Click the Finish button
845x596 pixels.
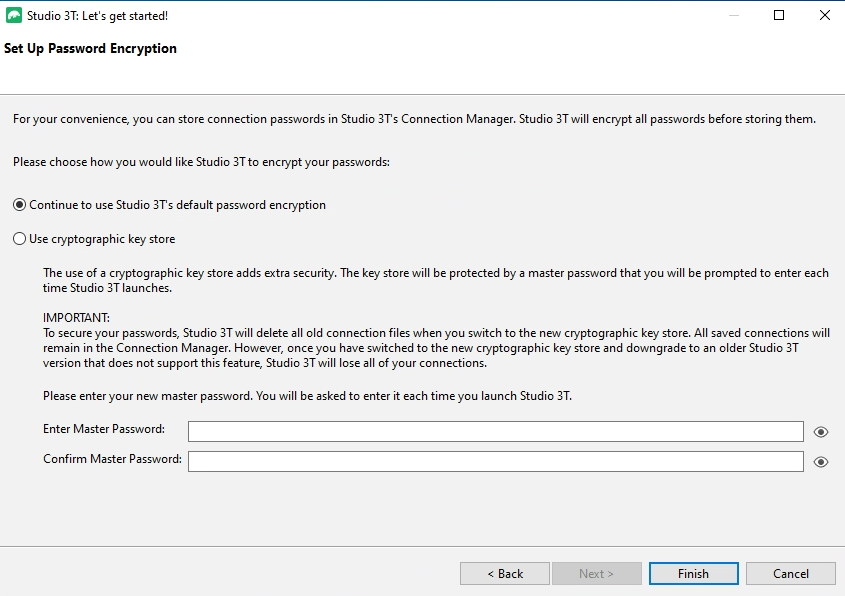pos(693,573)
